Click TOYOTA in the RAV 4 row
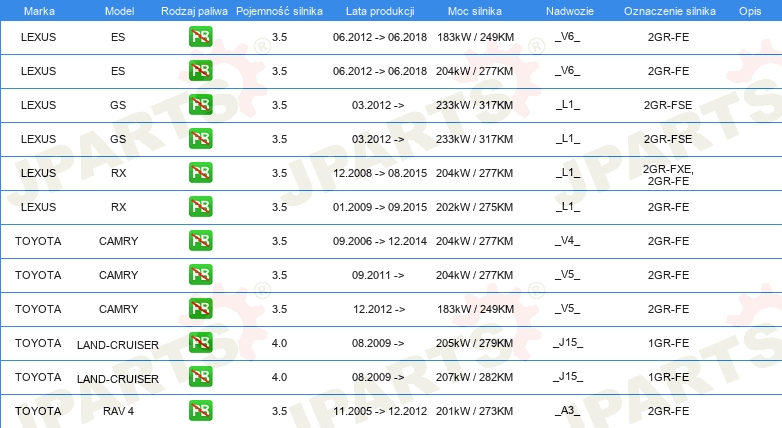This screenshot has width=782, height=428. [x=38, y=411]
